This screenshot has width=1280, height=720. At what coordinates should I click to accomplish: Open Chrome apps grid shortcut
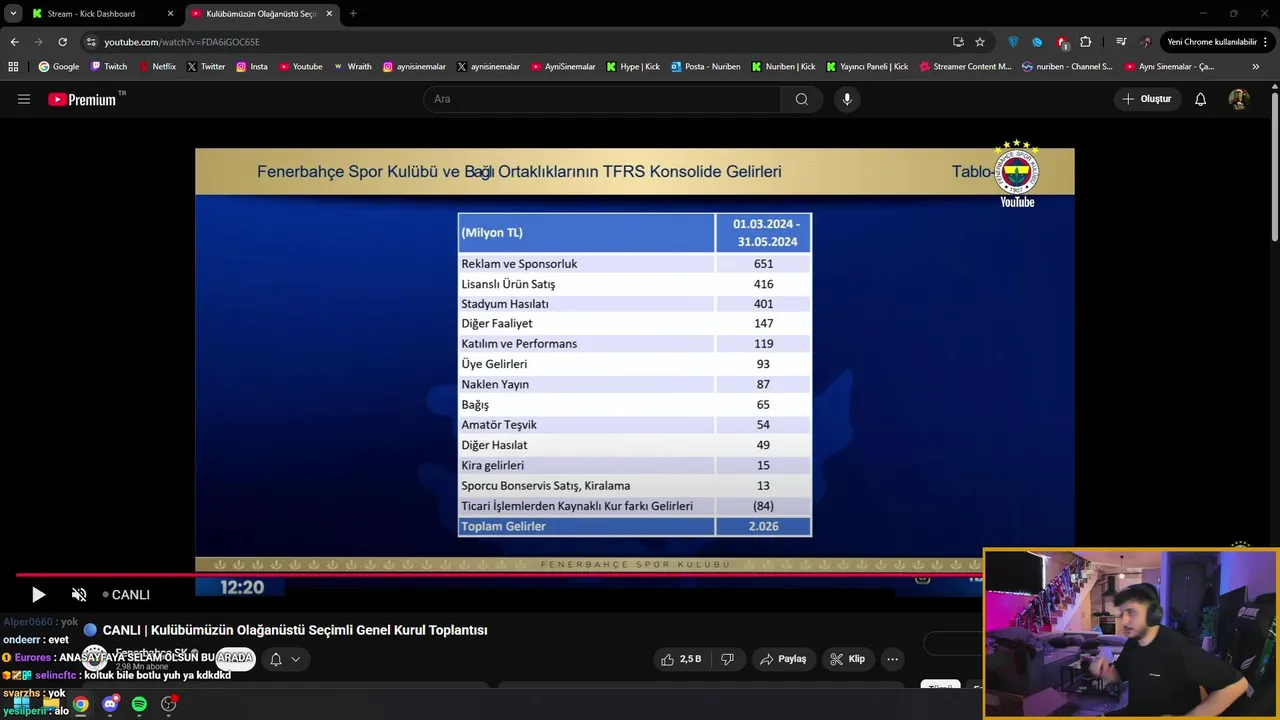[x=13, y=67]
